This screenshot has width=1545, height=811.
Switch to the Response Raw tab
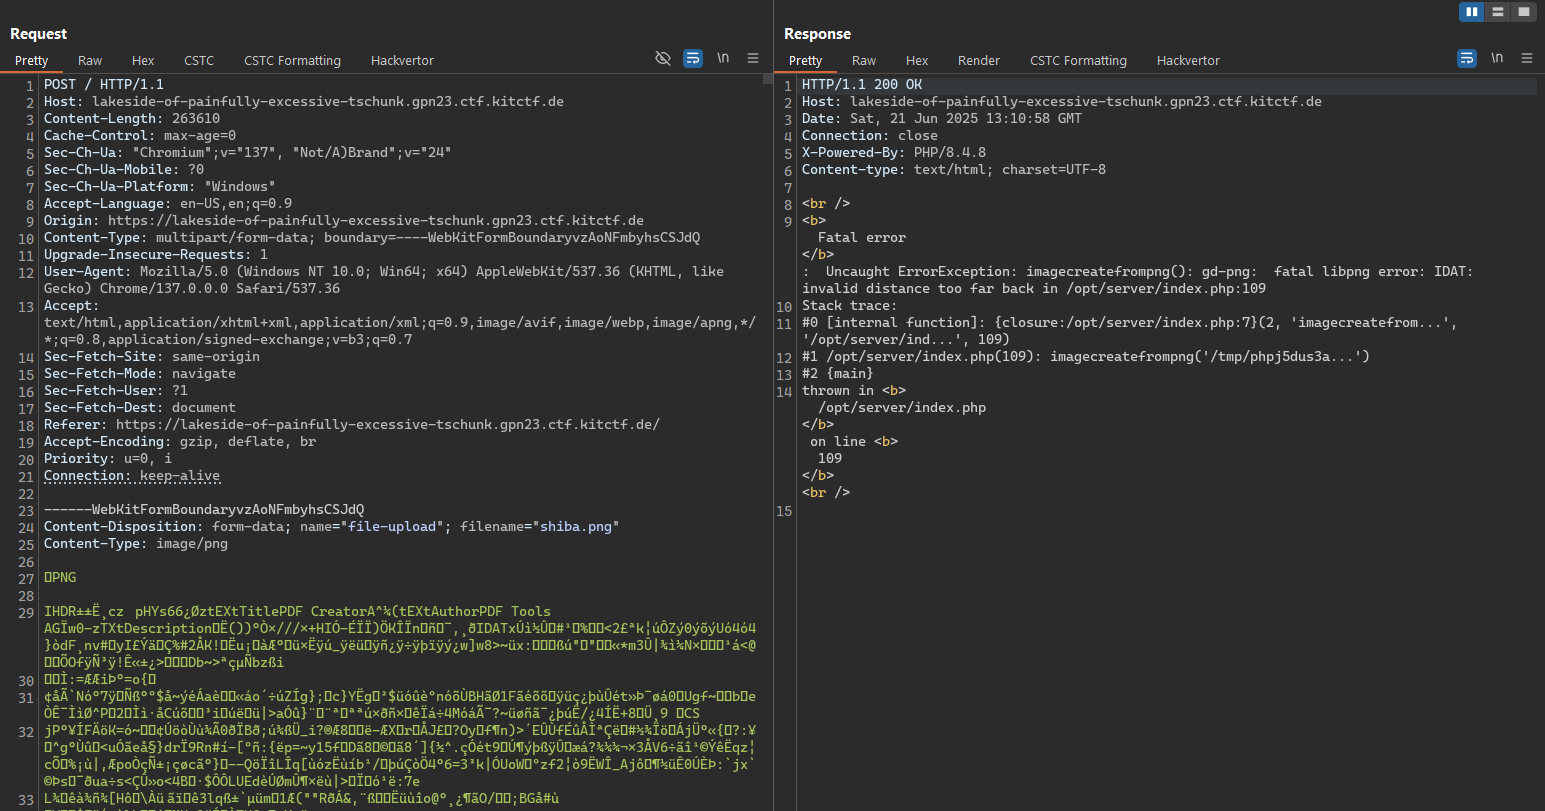point(864,60)
